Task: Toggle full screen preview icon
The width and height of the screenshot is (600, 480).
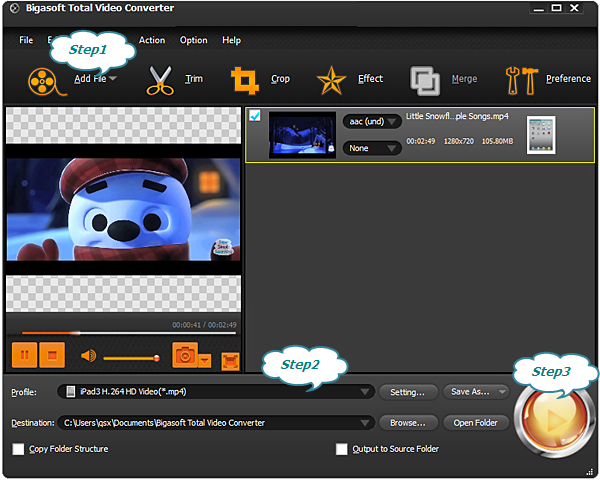Action: click(230, 362)
